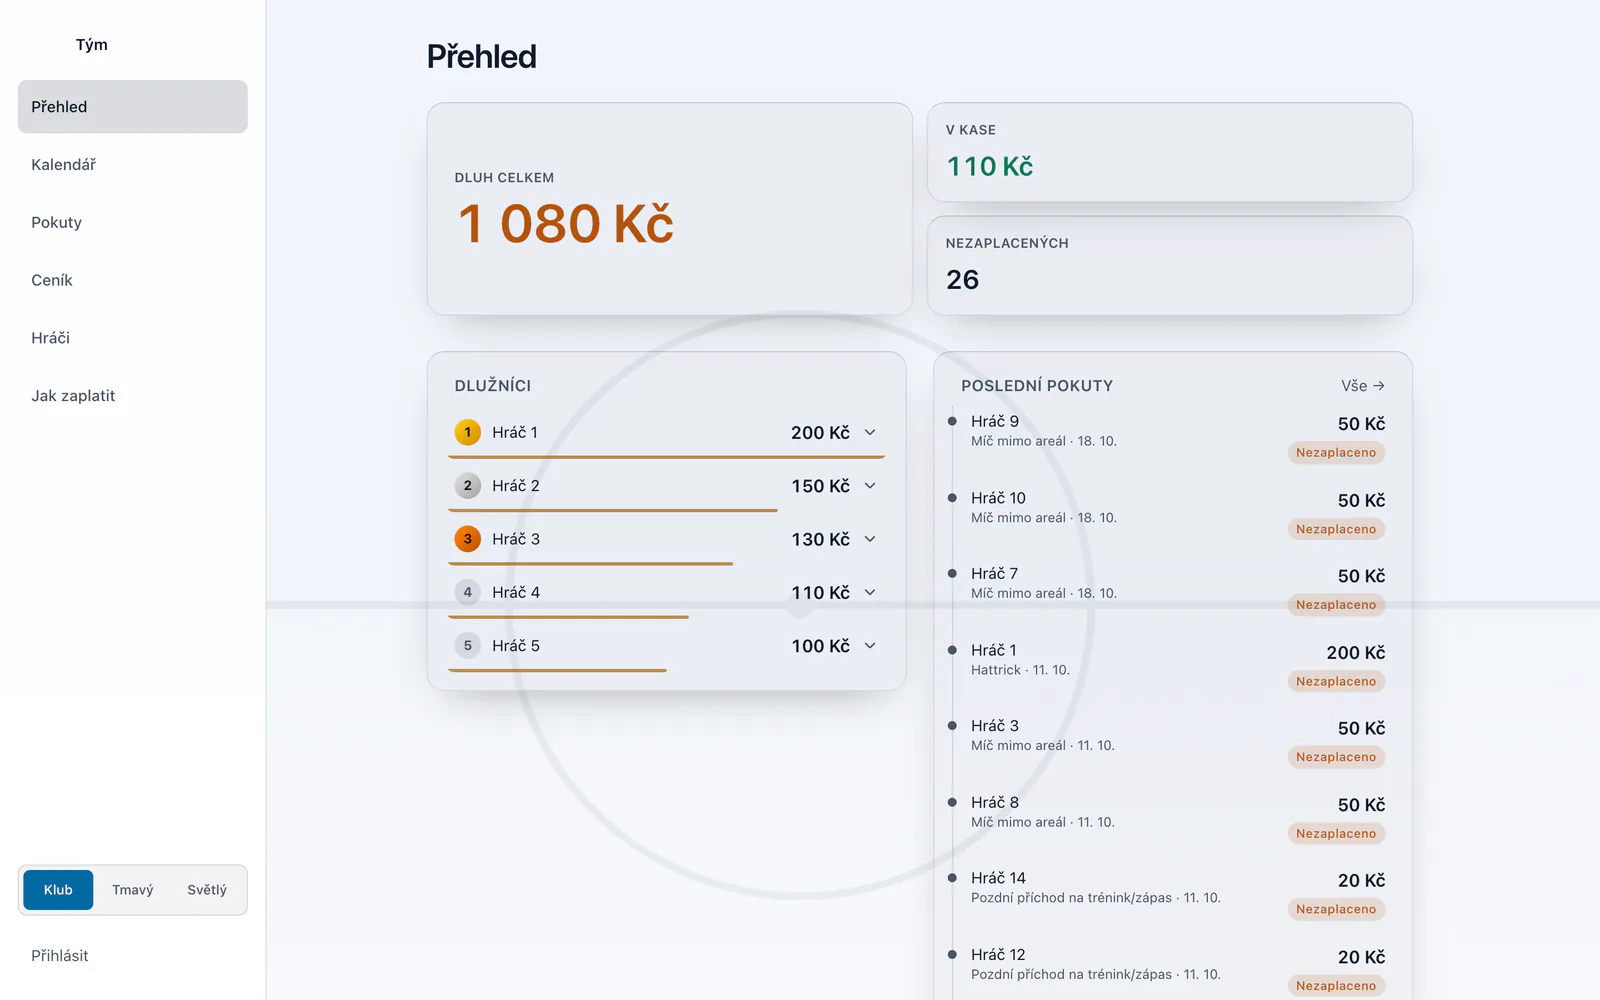Screen dimensions: 1600x1000
Task: Open the Ceník page
Action: [133, 280]
